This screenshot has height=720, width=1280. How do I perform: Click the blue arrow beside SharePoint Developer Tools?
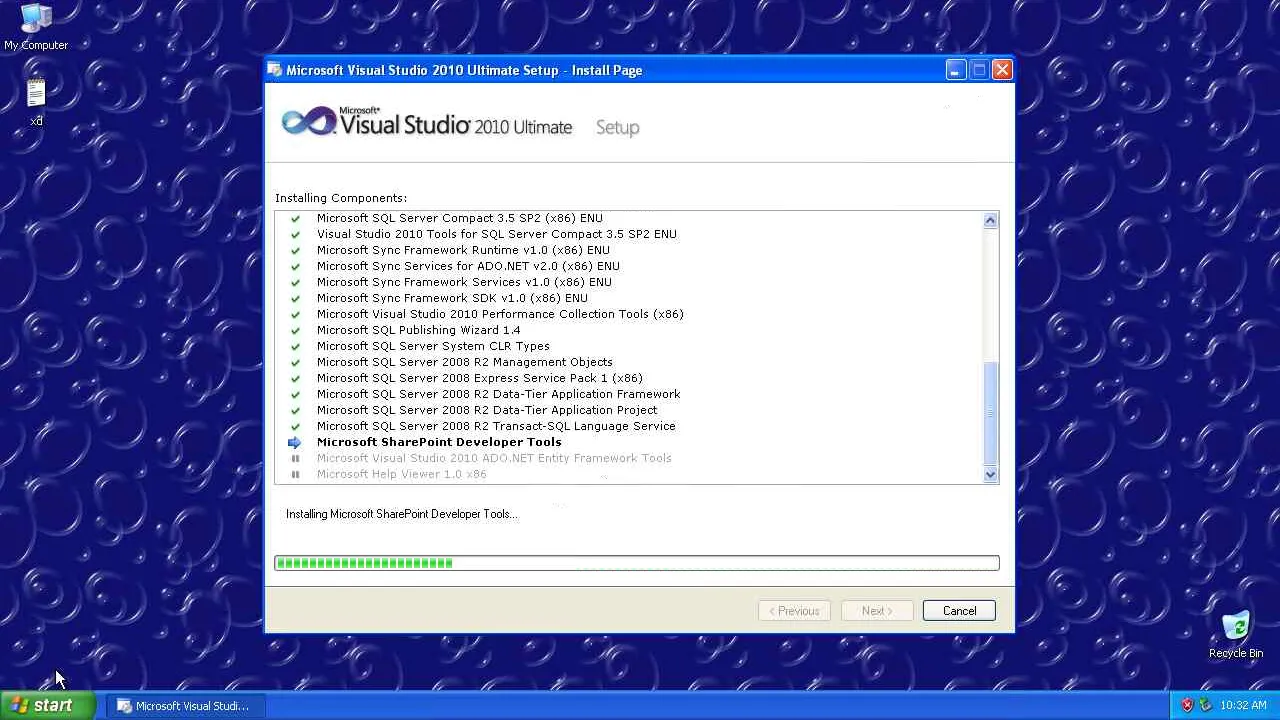pos(295,442)
